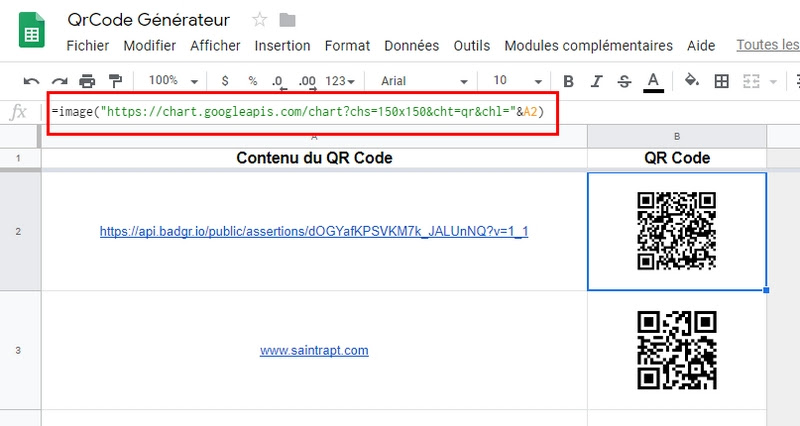
Task: Open the text color picker
Action: [x=653, y=82]
